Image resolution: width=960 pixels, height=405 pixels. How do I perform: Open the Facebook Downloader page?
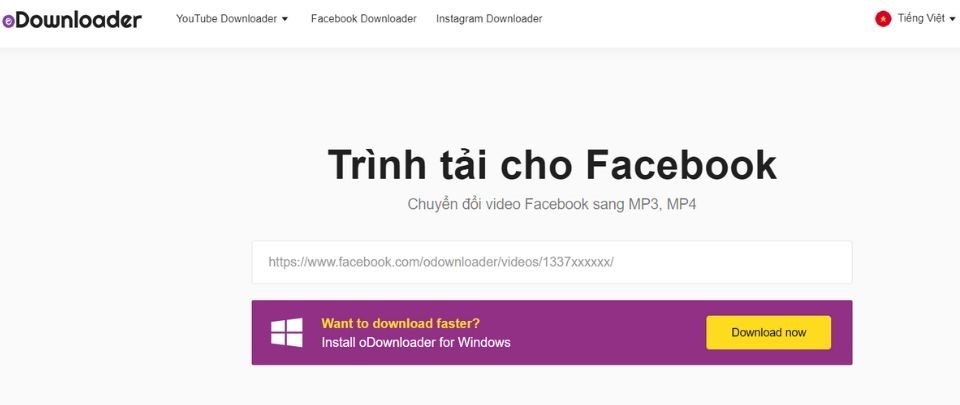[x=364, y=19]
